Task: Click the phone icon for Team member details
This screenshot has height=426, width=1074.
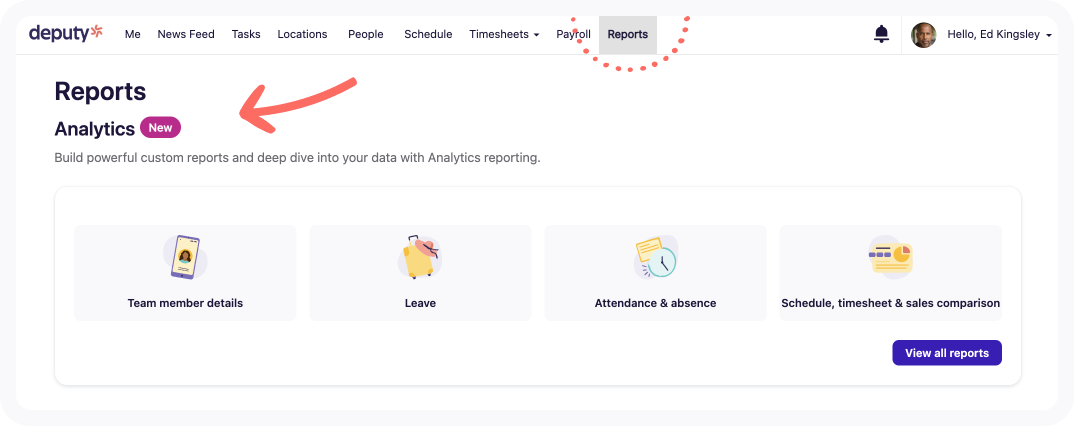Action: 185,258
